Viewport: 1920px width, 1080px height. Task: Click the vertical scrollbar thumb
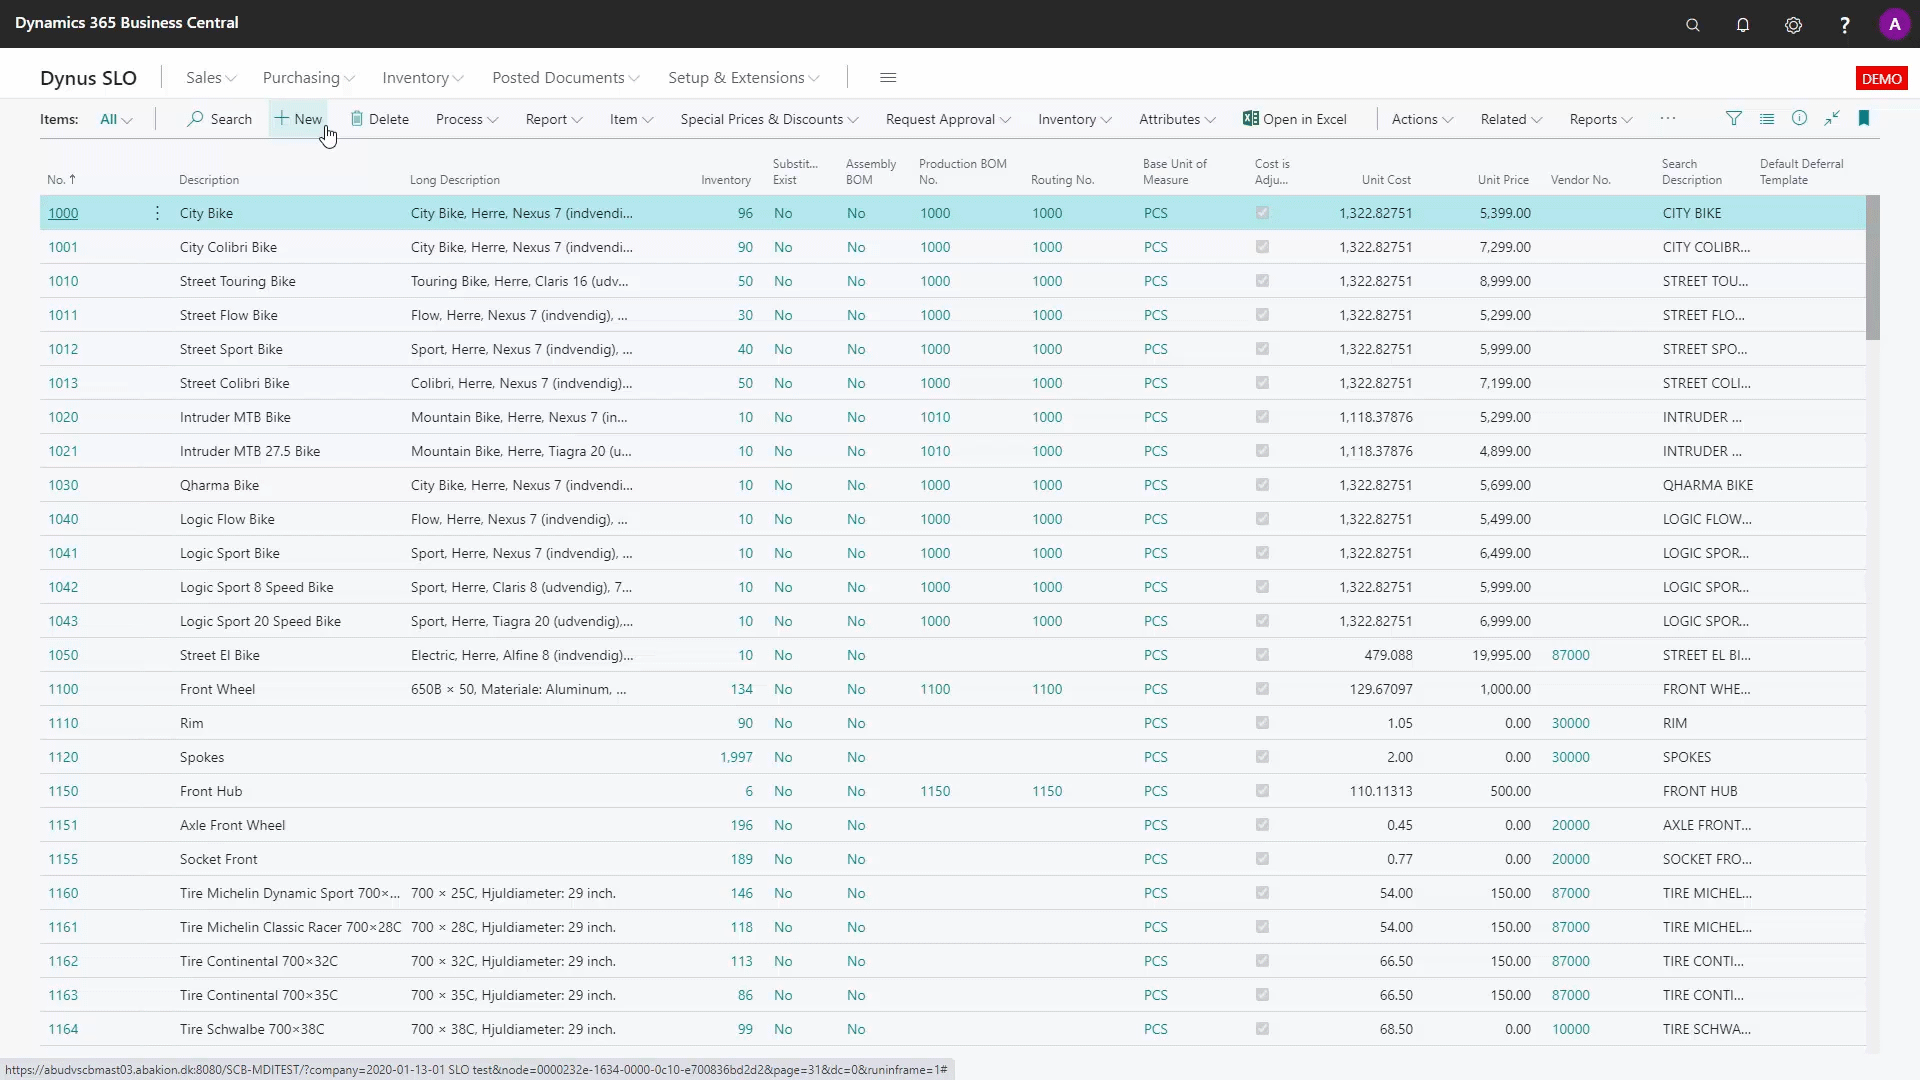(1872, 268)
